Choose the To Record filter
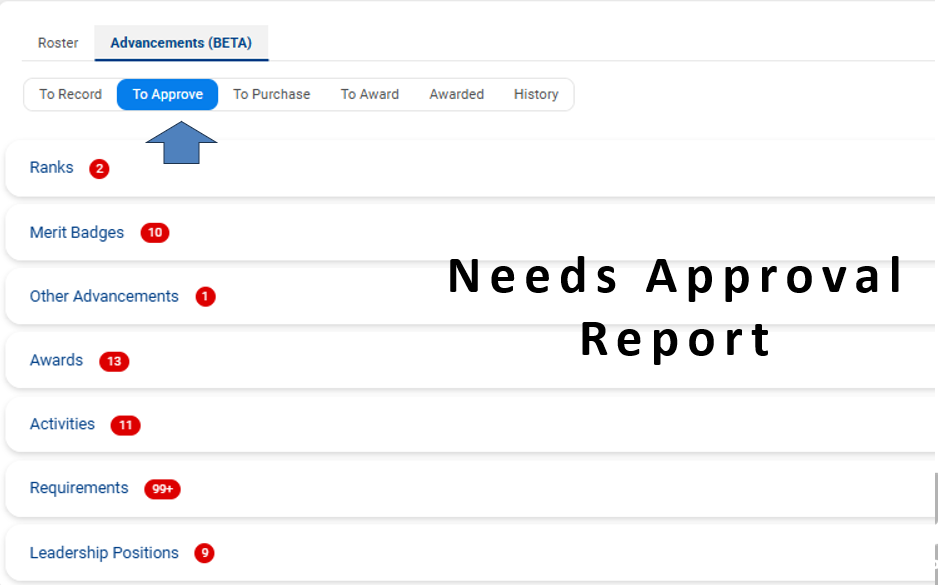938x585 pixels. coord(70,94)
